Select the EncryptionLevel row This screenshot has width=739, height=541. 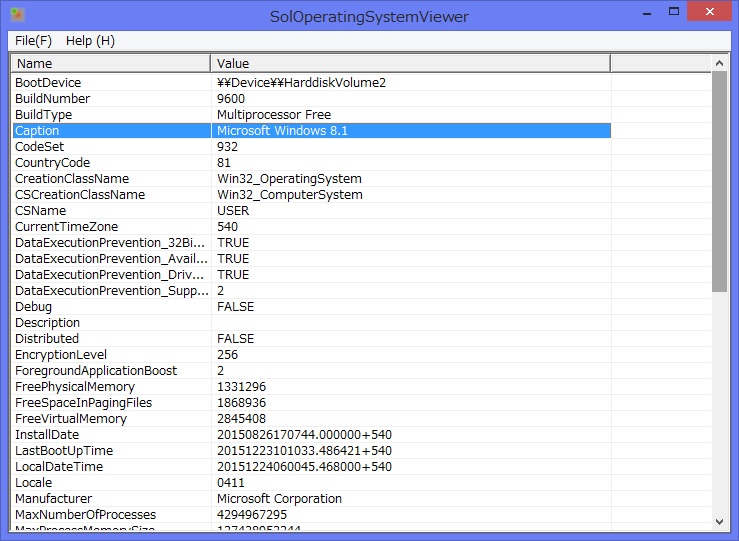coord(312,355)
